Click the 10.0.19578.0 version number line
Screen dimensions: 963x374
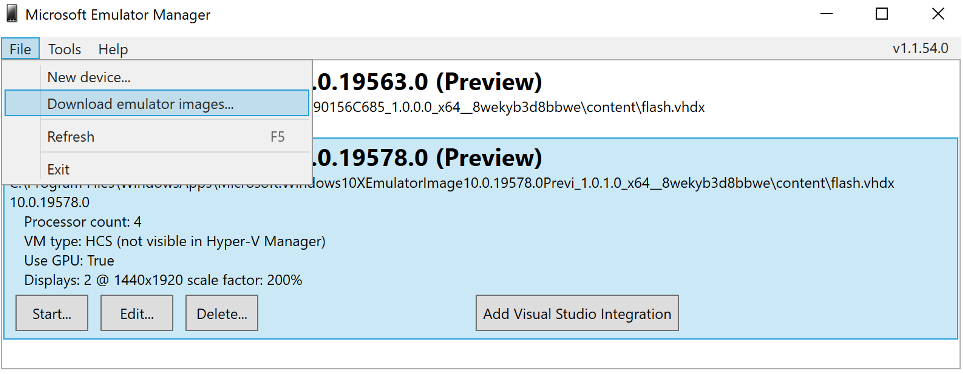(x=50, y=202)
